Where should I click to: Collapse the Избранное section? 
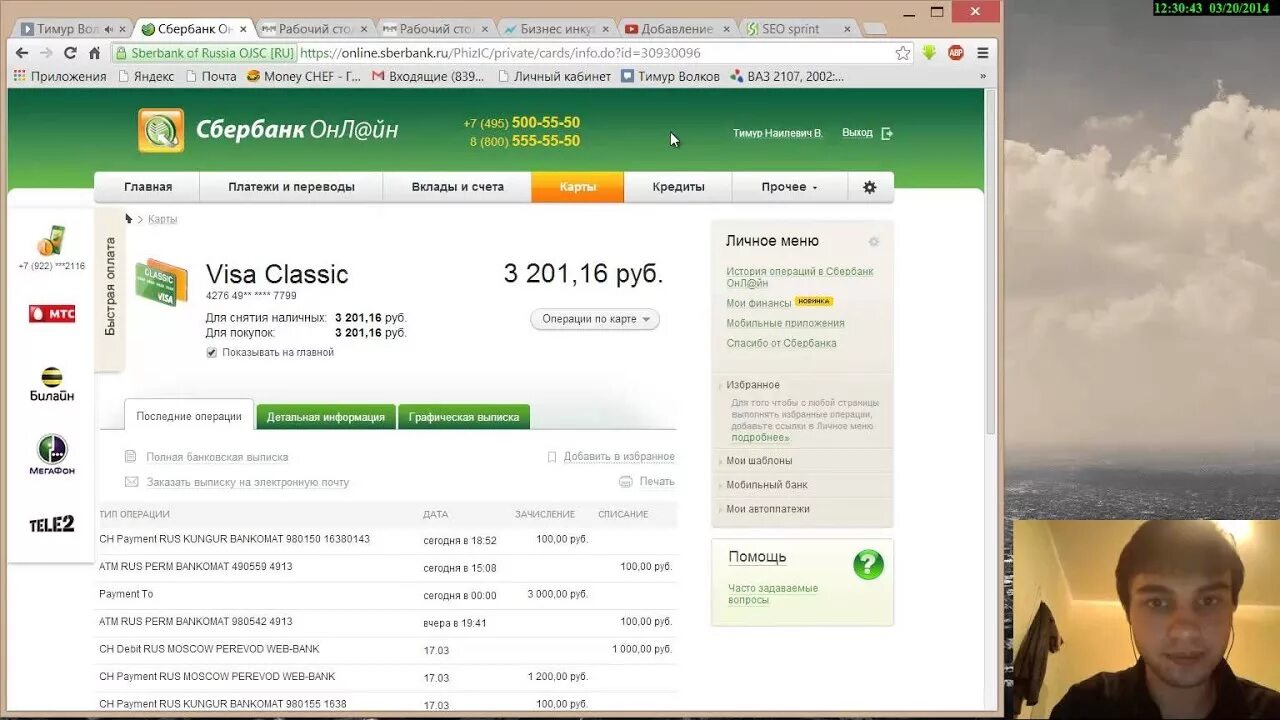click(x=753, y=385)
